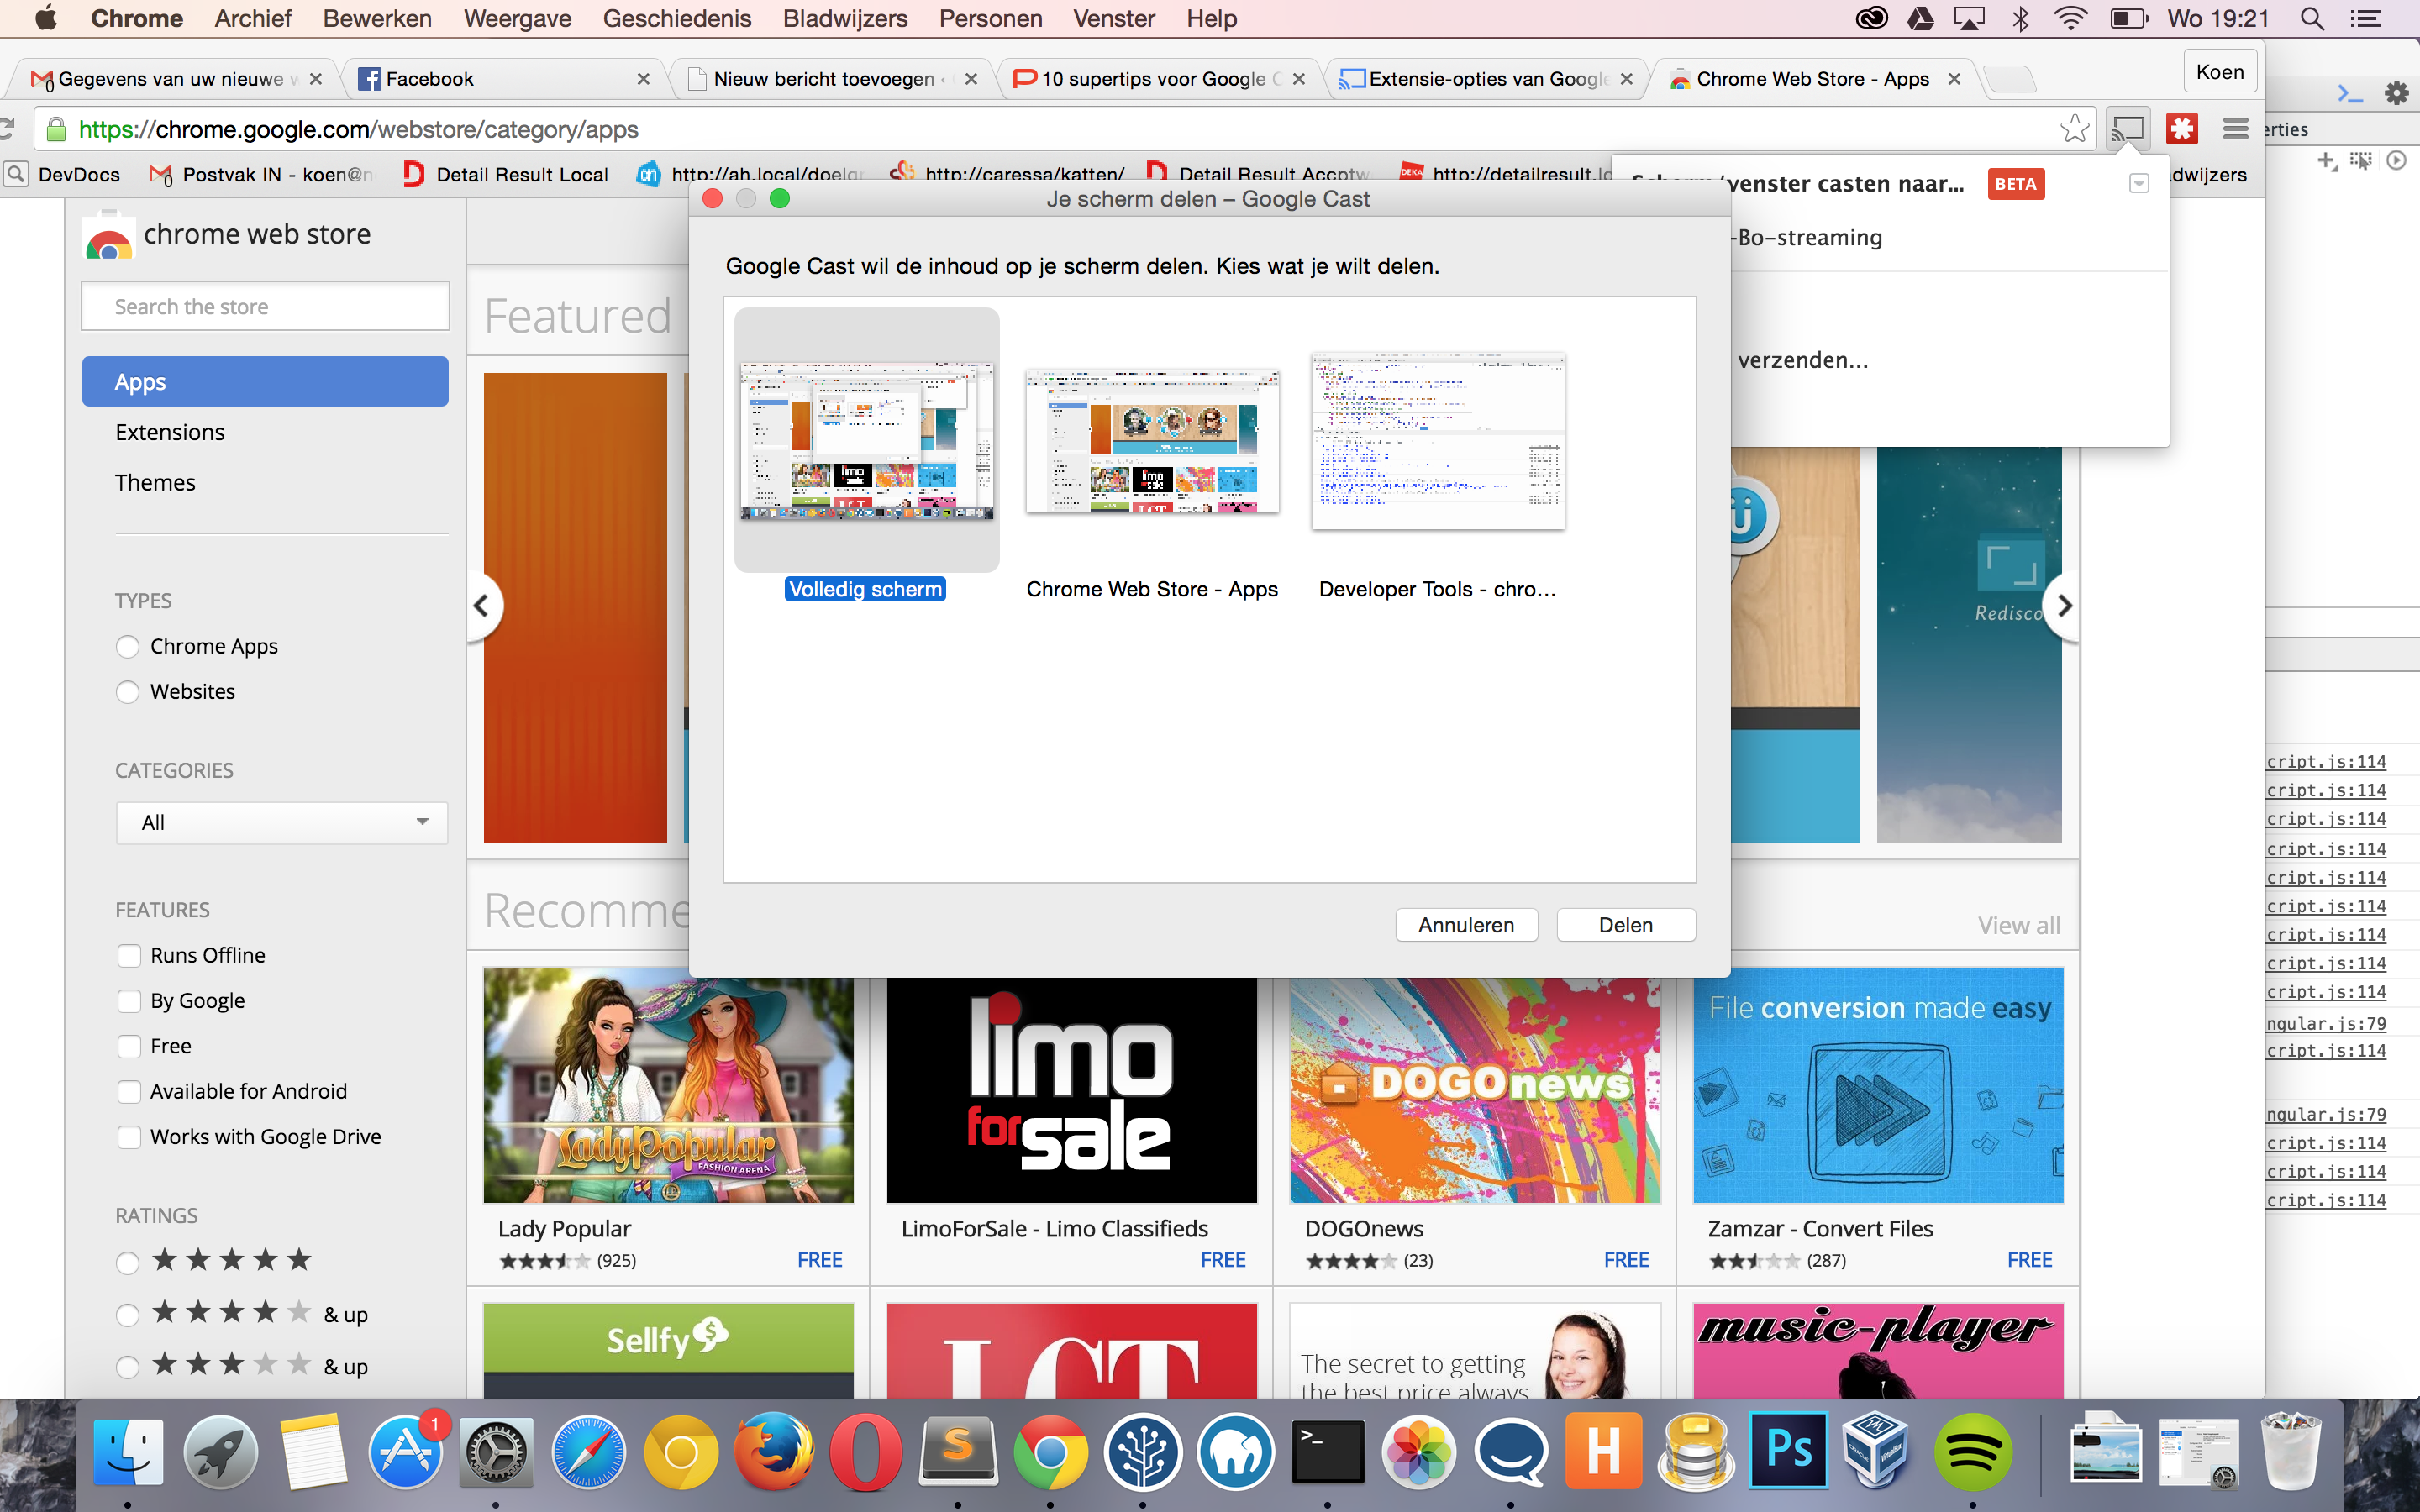Open the Postvak IN bookmark

(x=260, y=175)
